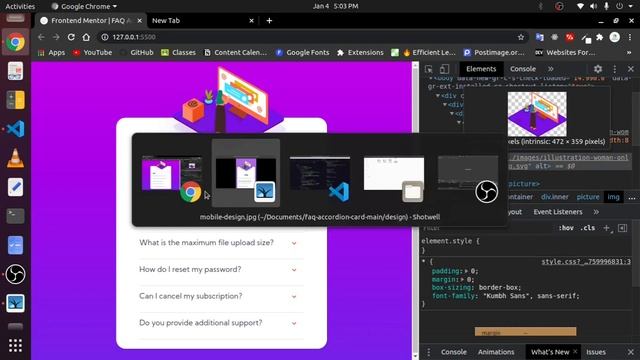Click the address bar URL
Image resolution: width=640 pixels, height=360 pixels.
[x=134, y=37]
